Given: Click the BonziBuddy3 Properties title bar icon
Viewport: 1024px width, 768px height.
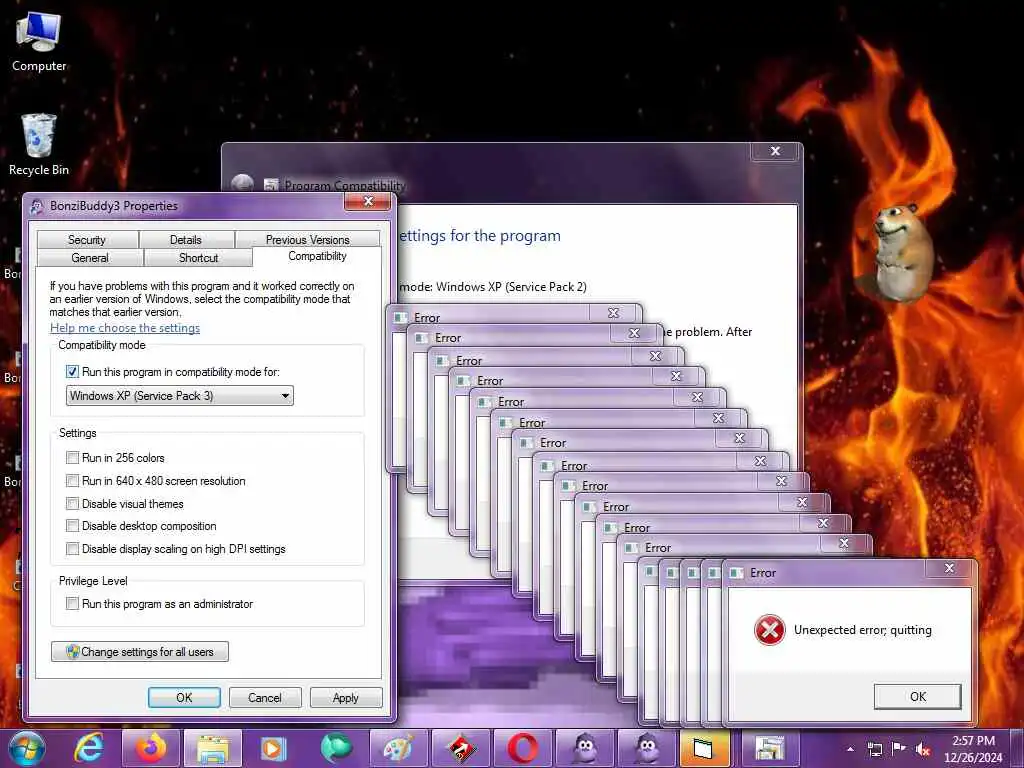Looking at the screenshot, I should tap(37, 206).
